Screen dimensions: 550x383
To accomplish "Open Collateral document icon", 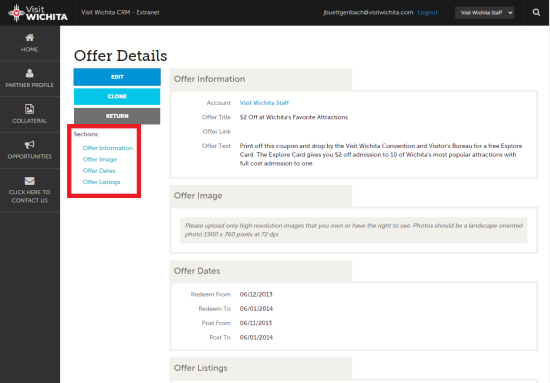I will [x=29, y=109].
